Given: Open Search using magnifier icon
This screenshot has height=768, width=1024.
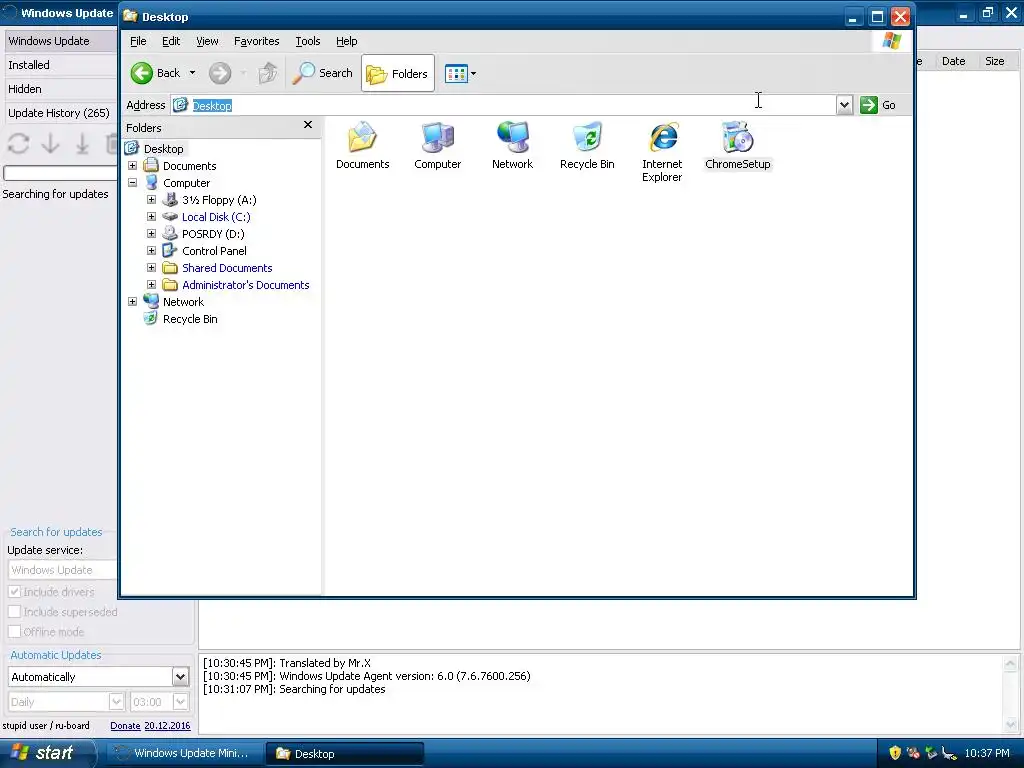Looking at the screenshot, I should [303, 73].
